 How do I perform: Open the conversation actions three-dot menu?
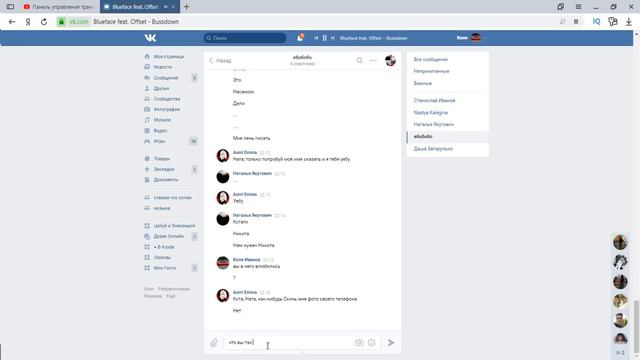(x=373, y=60)
